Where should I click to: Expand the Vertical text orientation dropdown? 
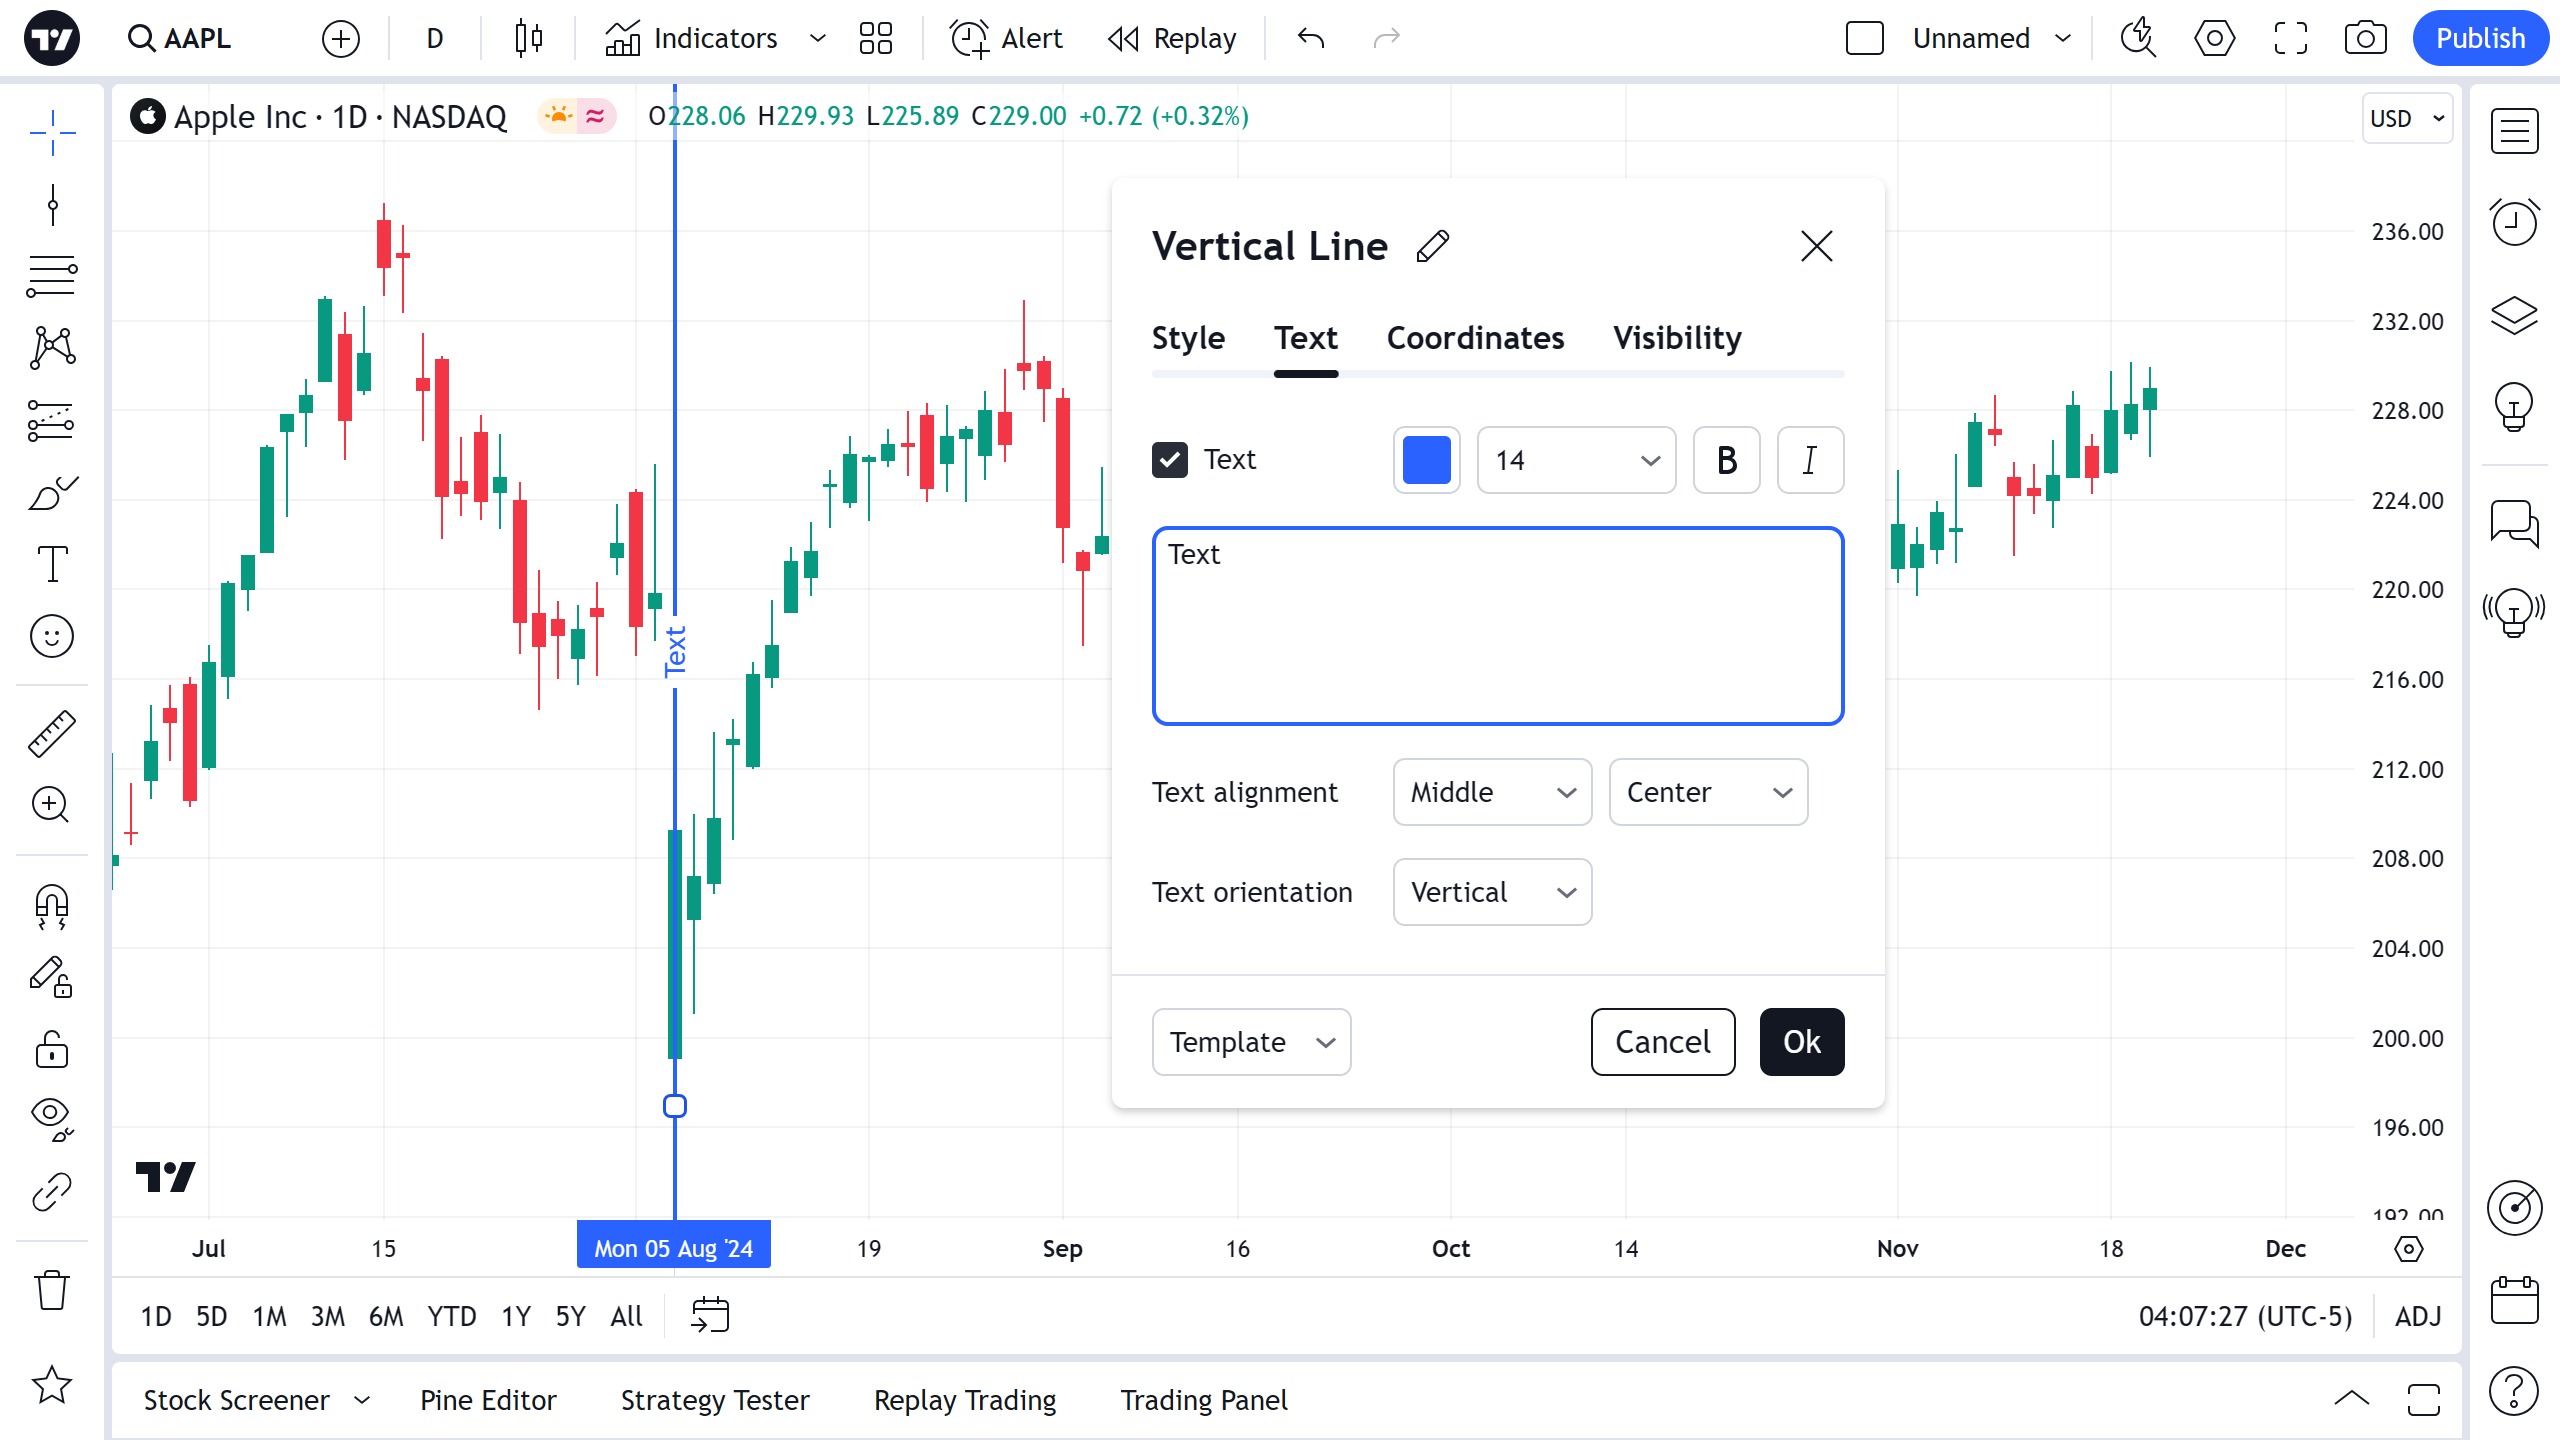click(x=1491, y=892)
